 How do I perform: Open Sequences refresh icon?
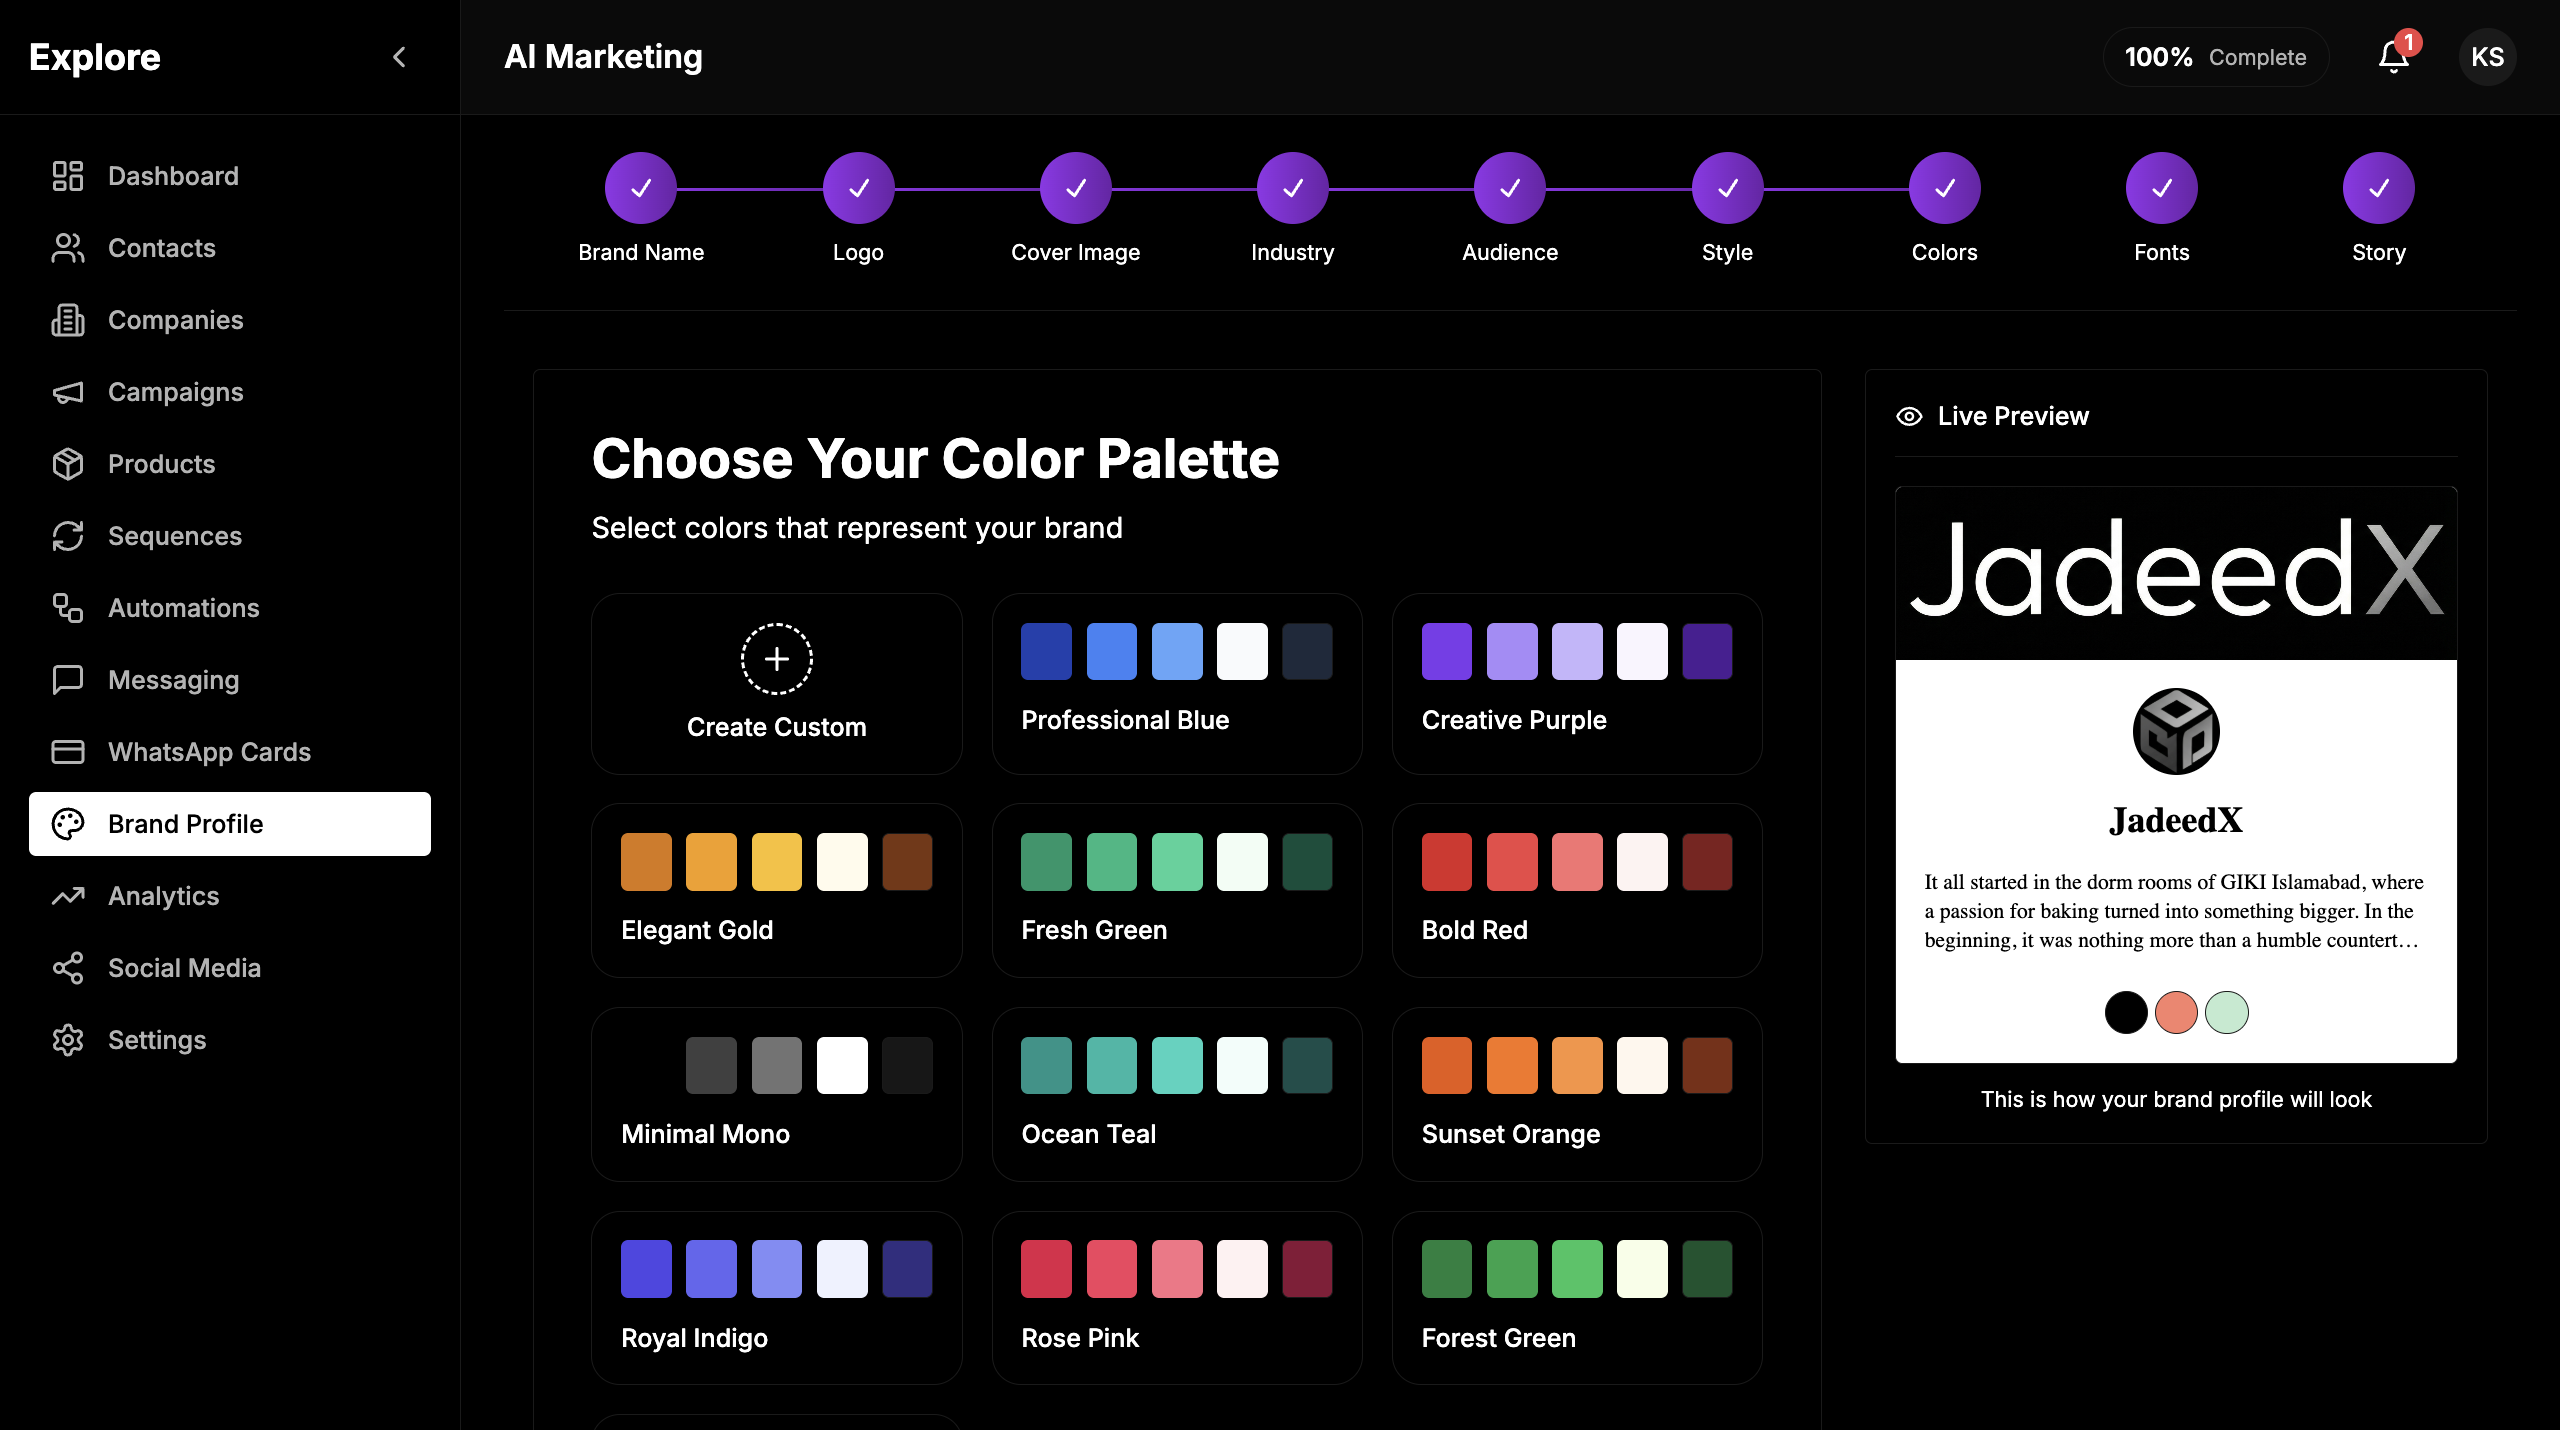pos(68,536)
